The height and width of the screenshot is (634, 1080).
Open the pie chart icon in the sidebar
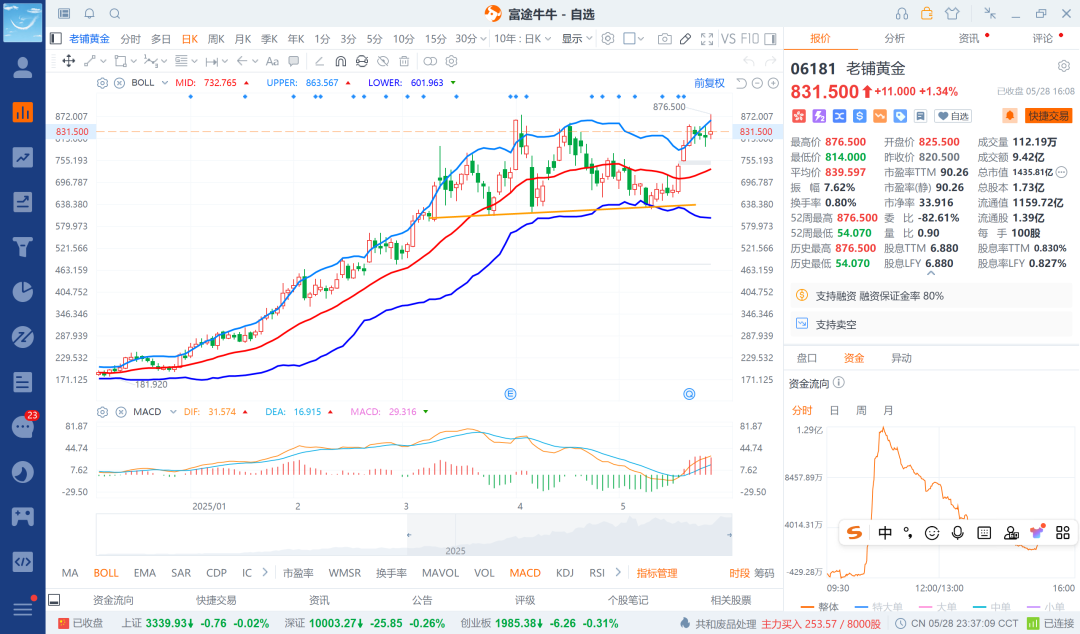23,292
